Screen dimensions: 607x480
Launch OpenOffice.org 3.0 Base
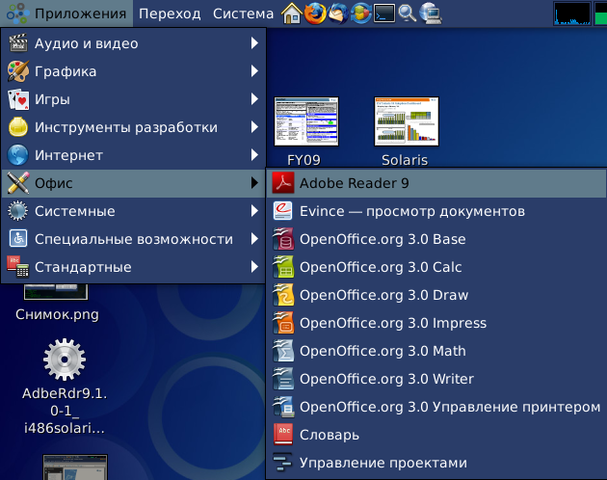coord(436,239)
